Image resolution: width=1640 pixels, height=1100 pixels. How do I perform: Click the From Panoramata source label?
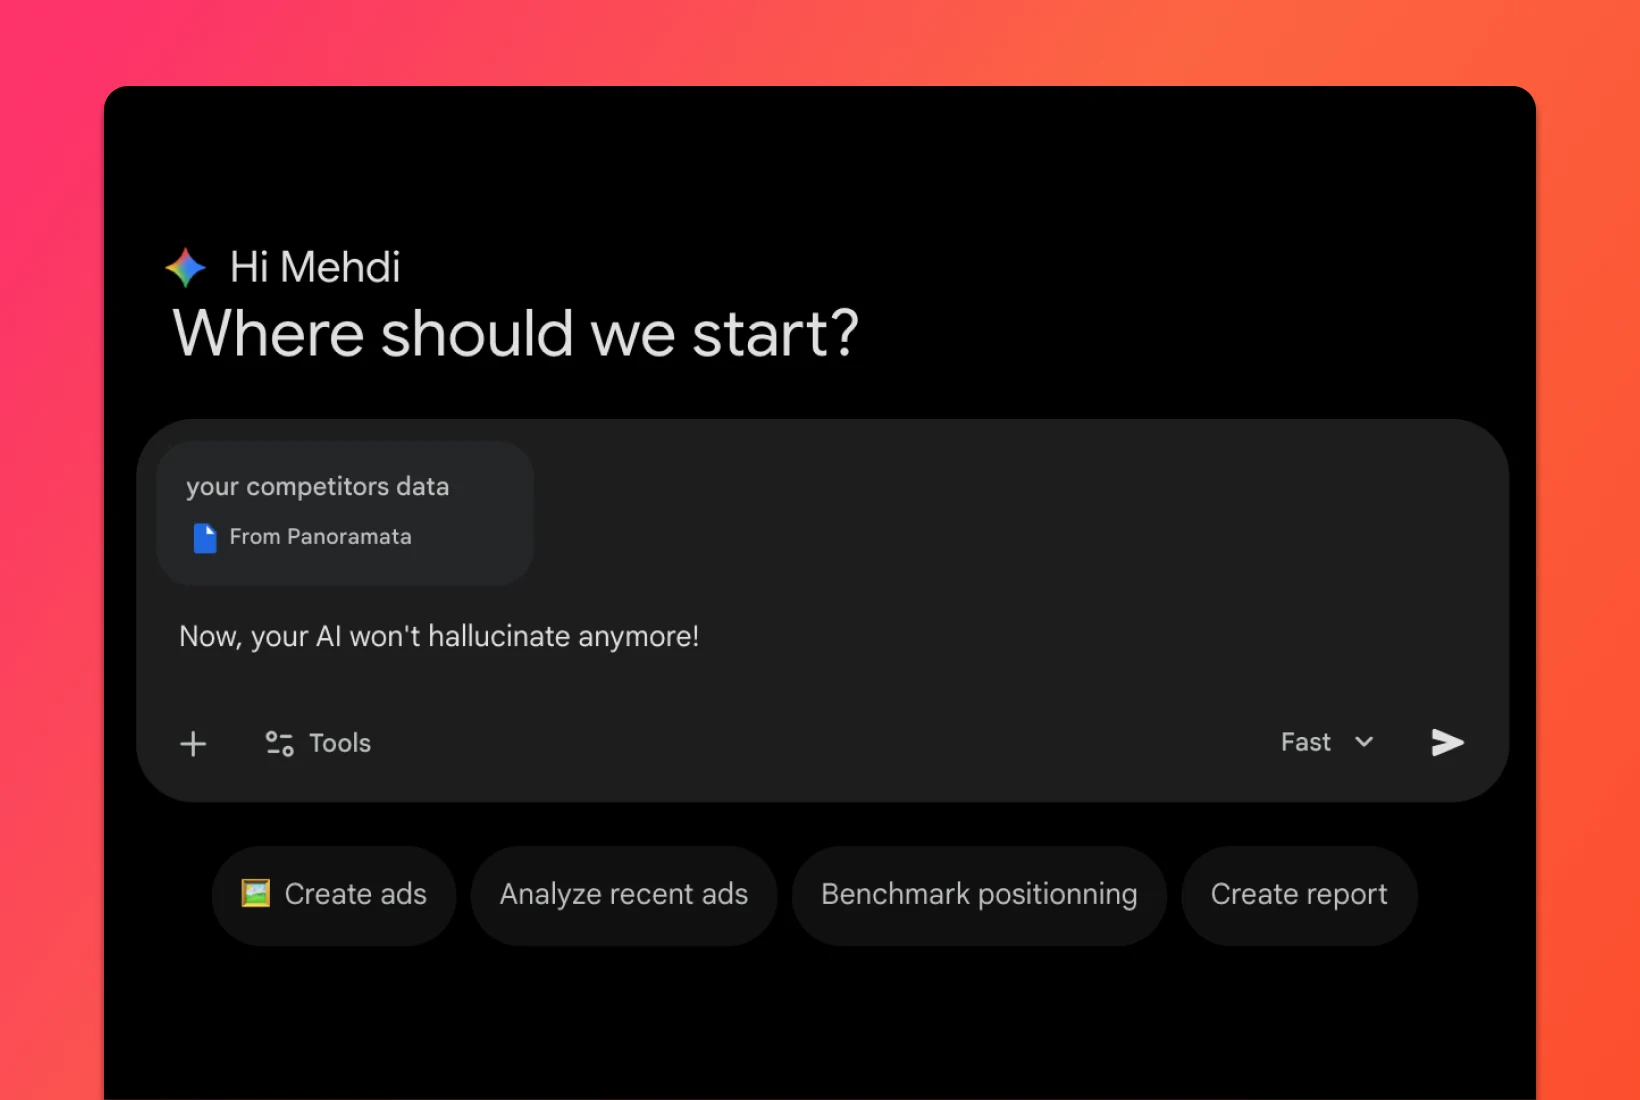[320, 537]
